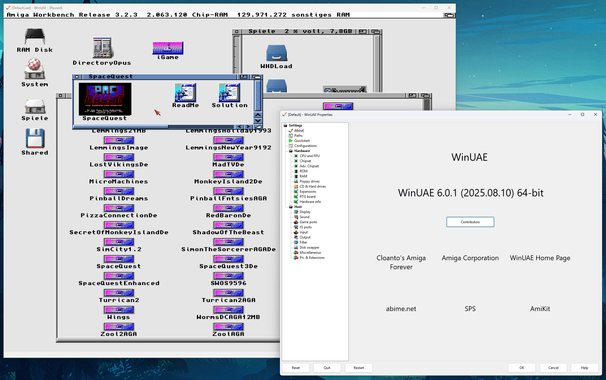Open the Paths settings page
Viewport: 606px width, 380px height.
pyautogui.click(x=298, y=136)
